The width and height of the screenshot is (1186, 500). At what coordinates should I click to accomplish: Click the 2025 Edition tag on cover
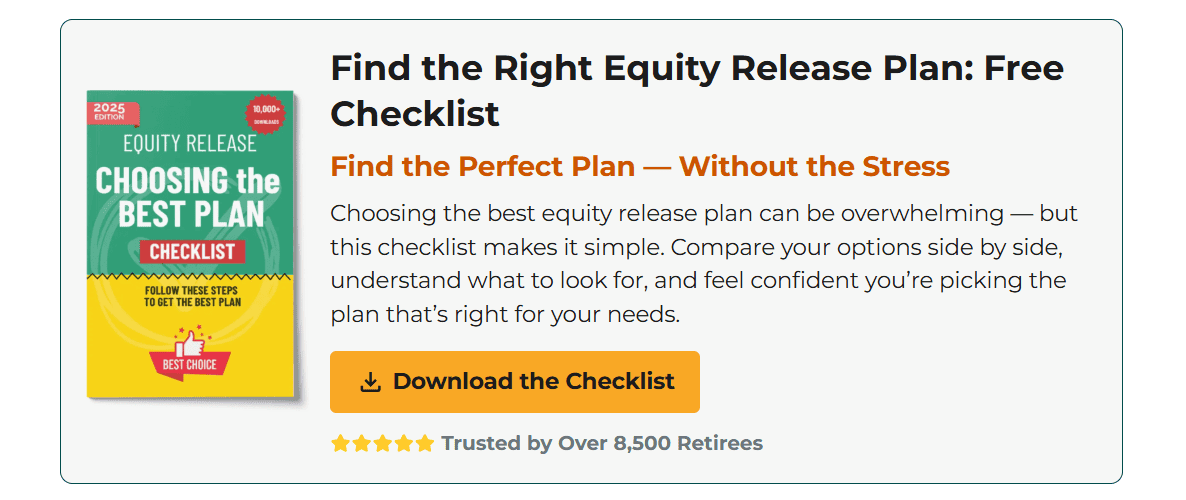click(x=112, y=111)
